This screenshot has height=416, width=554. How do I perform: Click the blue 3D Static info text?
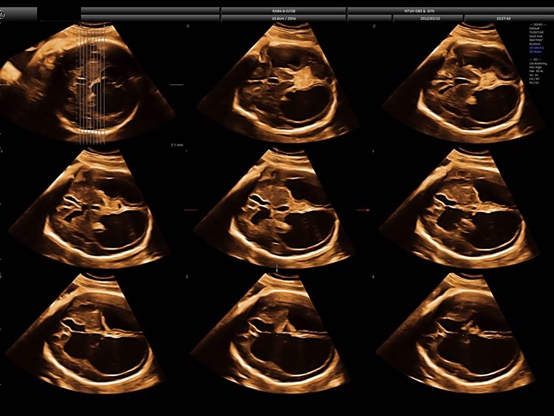(536, 52)
